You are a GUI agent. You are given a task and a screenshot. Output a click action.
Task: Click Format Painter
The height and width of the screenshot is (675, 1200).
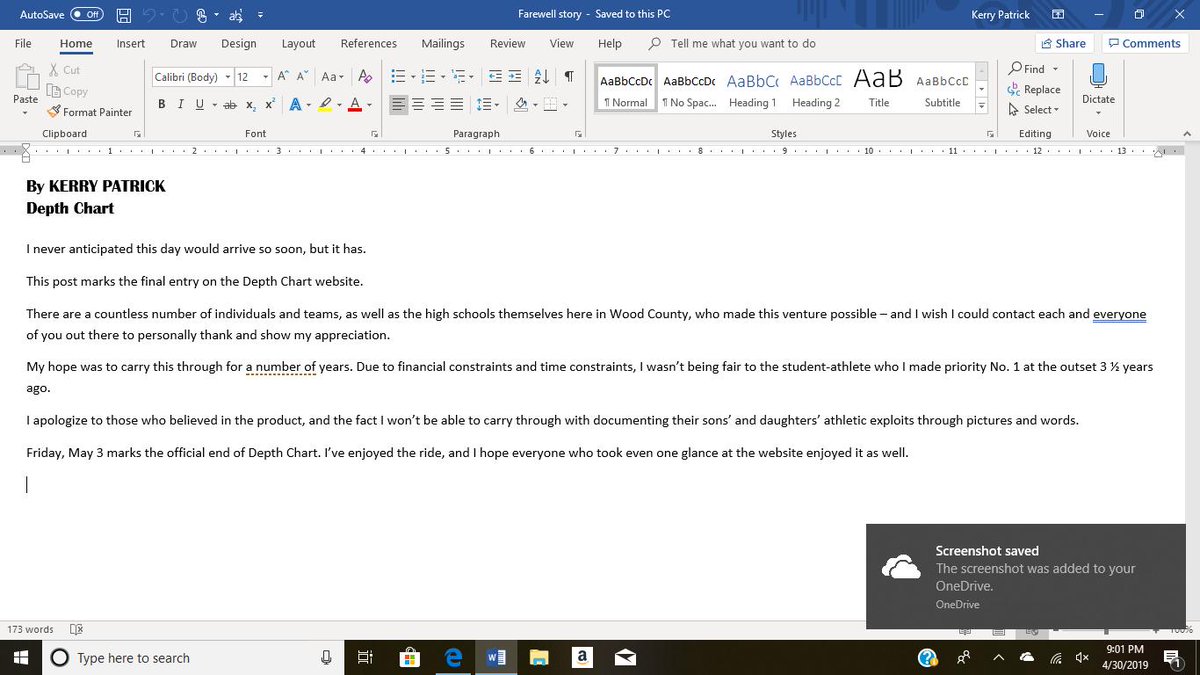coord(90,112)
